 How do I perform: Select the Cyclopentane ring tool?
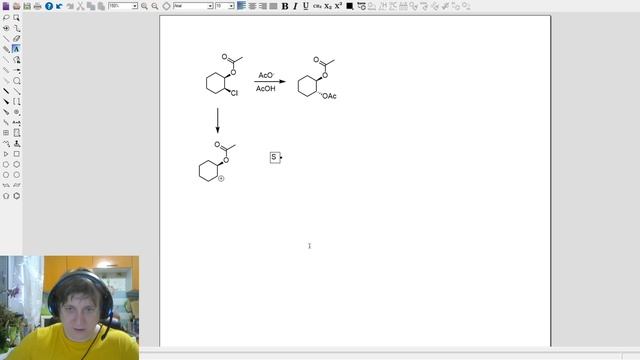(x=6, y=164)
